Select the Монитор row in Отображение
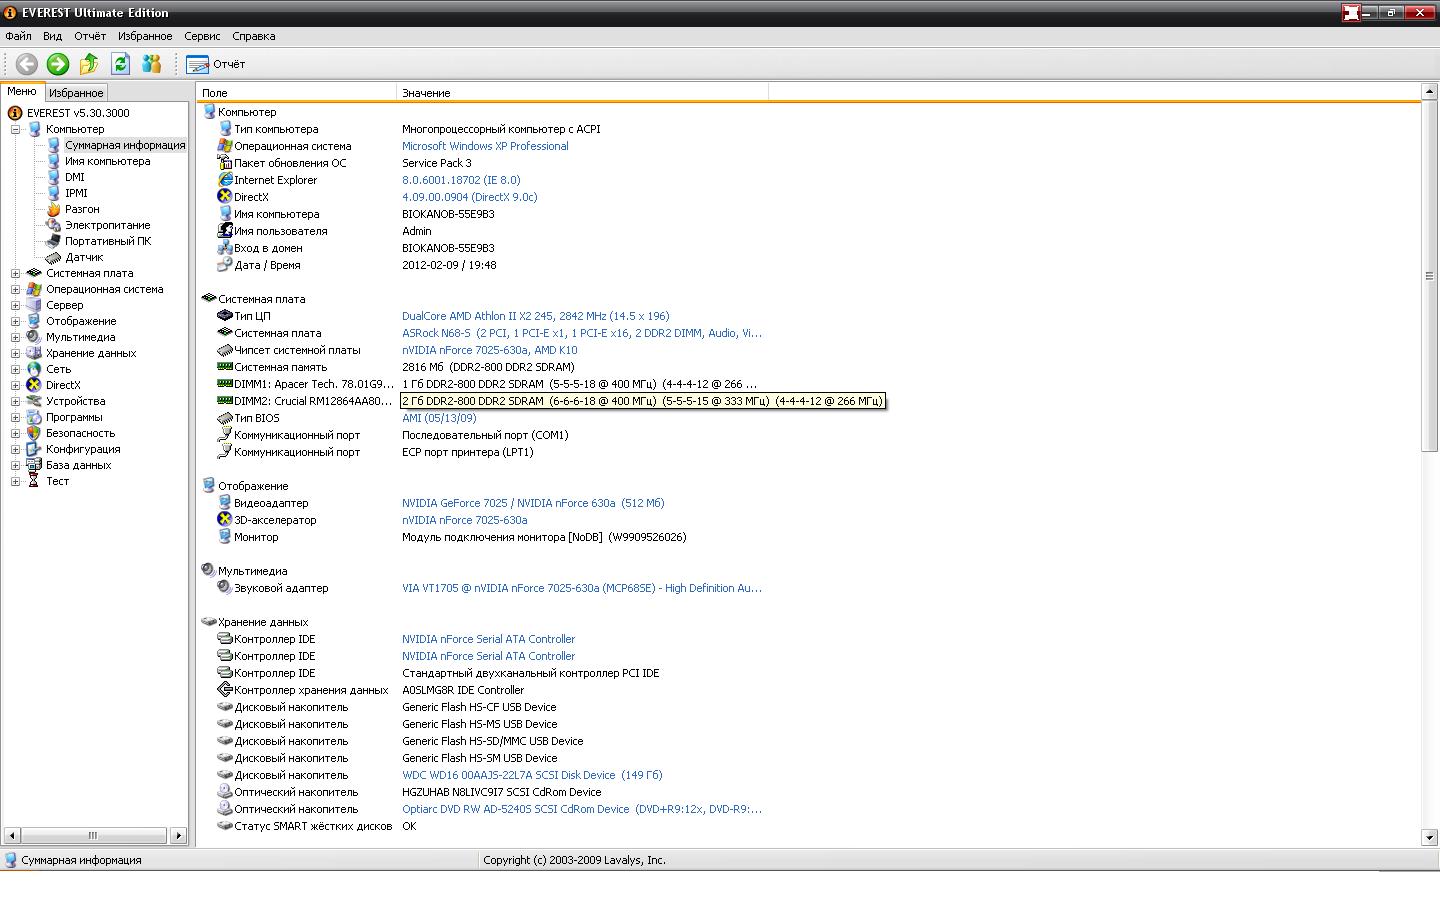The height and width of the screenshot is (900, 1440). pos(808,537)
